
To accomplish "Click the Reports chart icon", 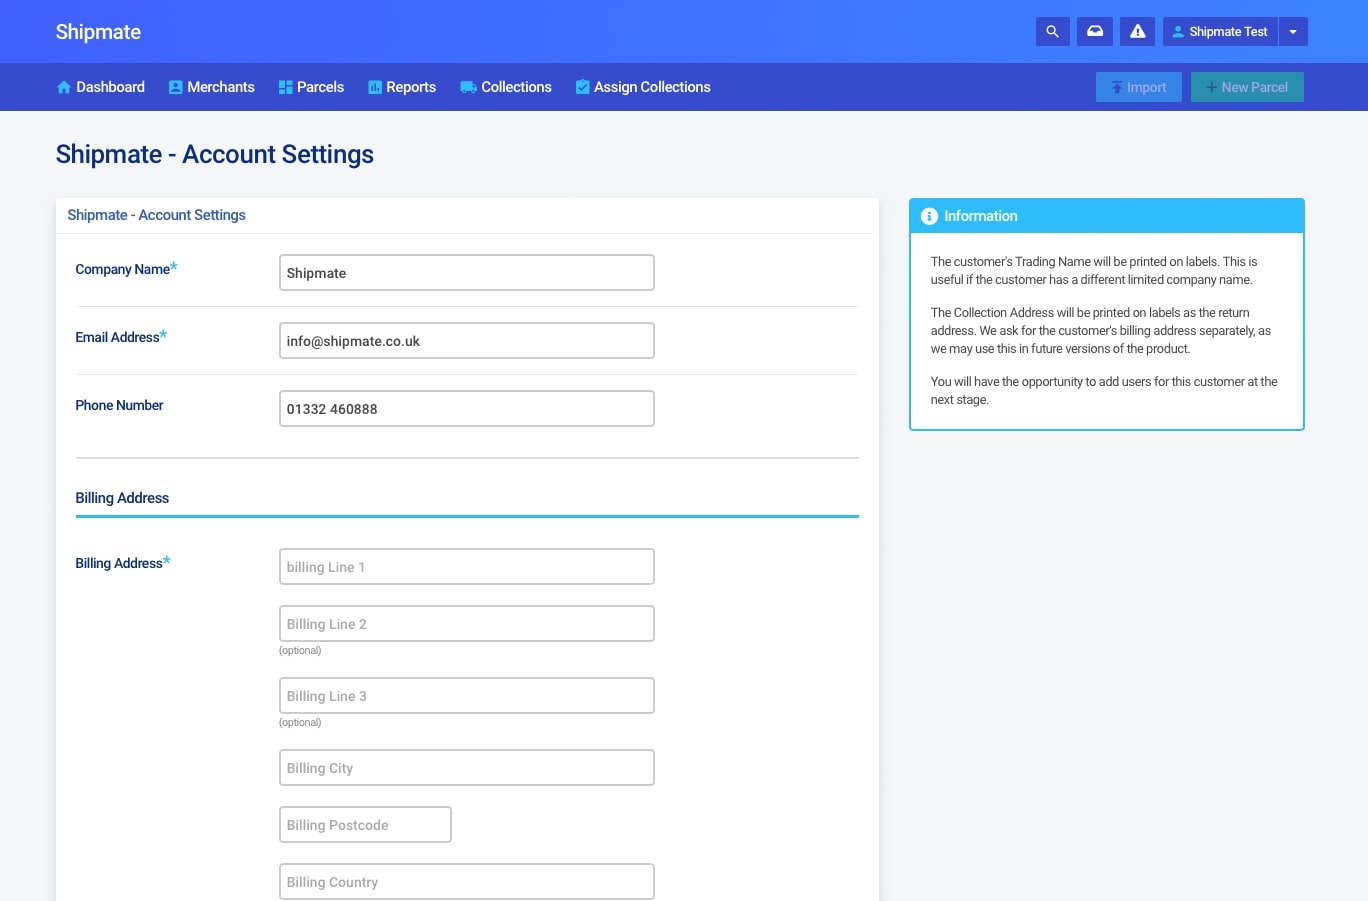I will pos(375,87).
